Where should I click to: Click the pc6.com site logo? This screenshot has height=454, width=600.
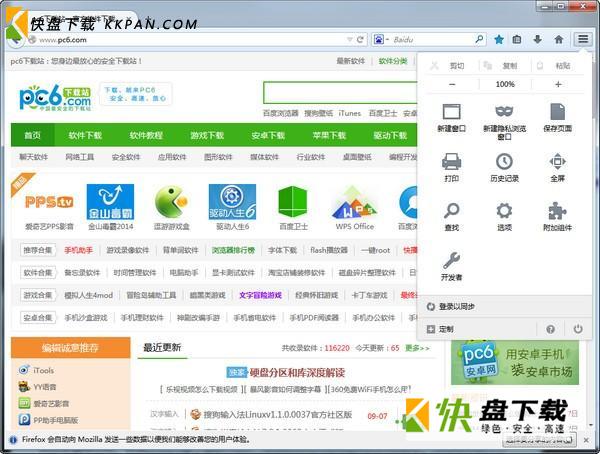pyautogui.click(x=55, y=97)
